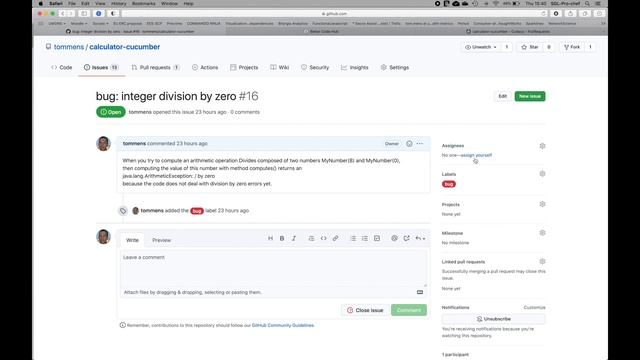This screenshot has height=360, width=640.
Task: Open the Issues tab
Action: (x=101, y=67)
